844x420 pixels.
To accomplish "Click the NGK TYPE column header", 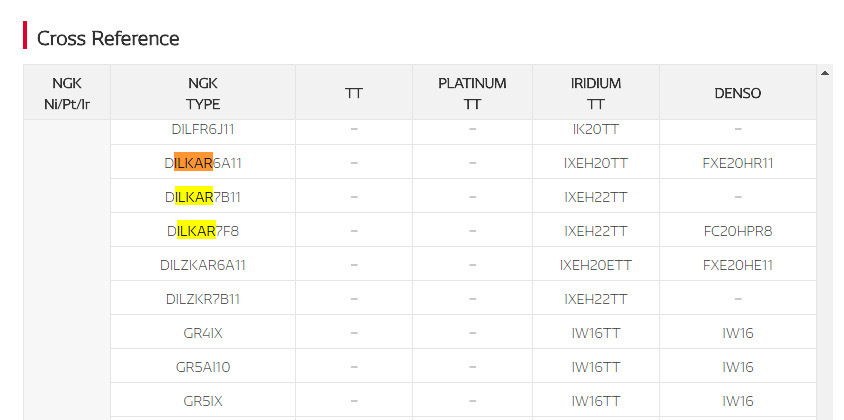I will tap(203, 93).
